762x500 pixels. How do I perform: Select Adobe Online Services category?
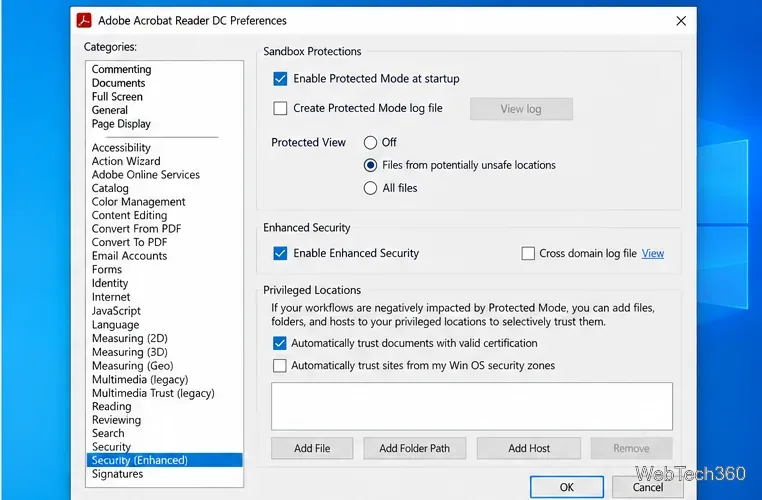[x=146, y=175]
